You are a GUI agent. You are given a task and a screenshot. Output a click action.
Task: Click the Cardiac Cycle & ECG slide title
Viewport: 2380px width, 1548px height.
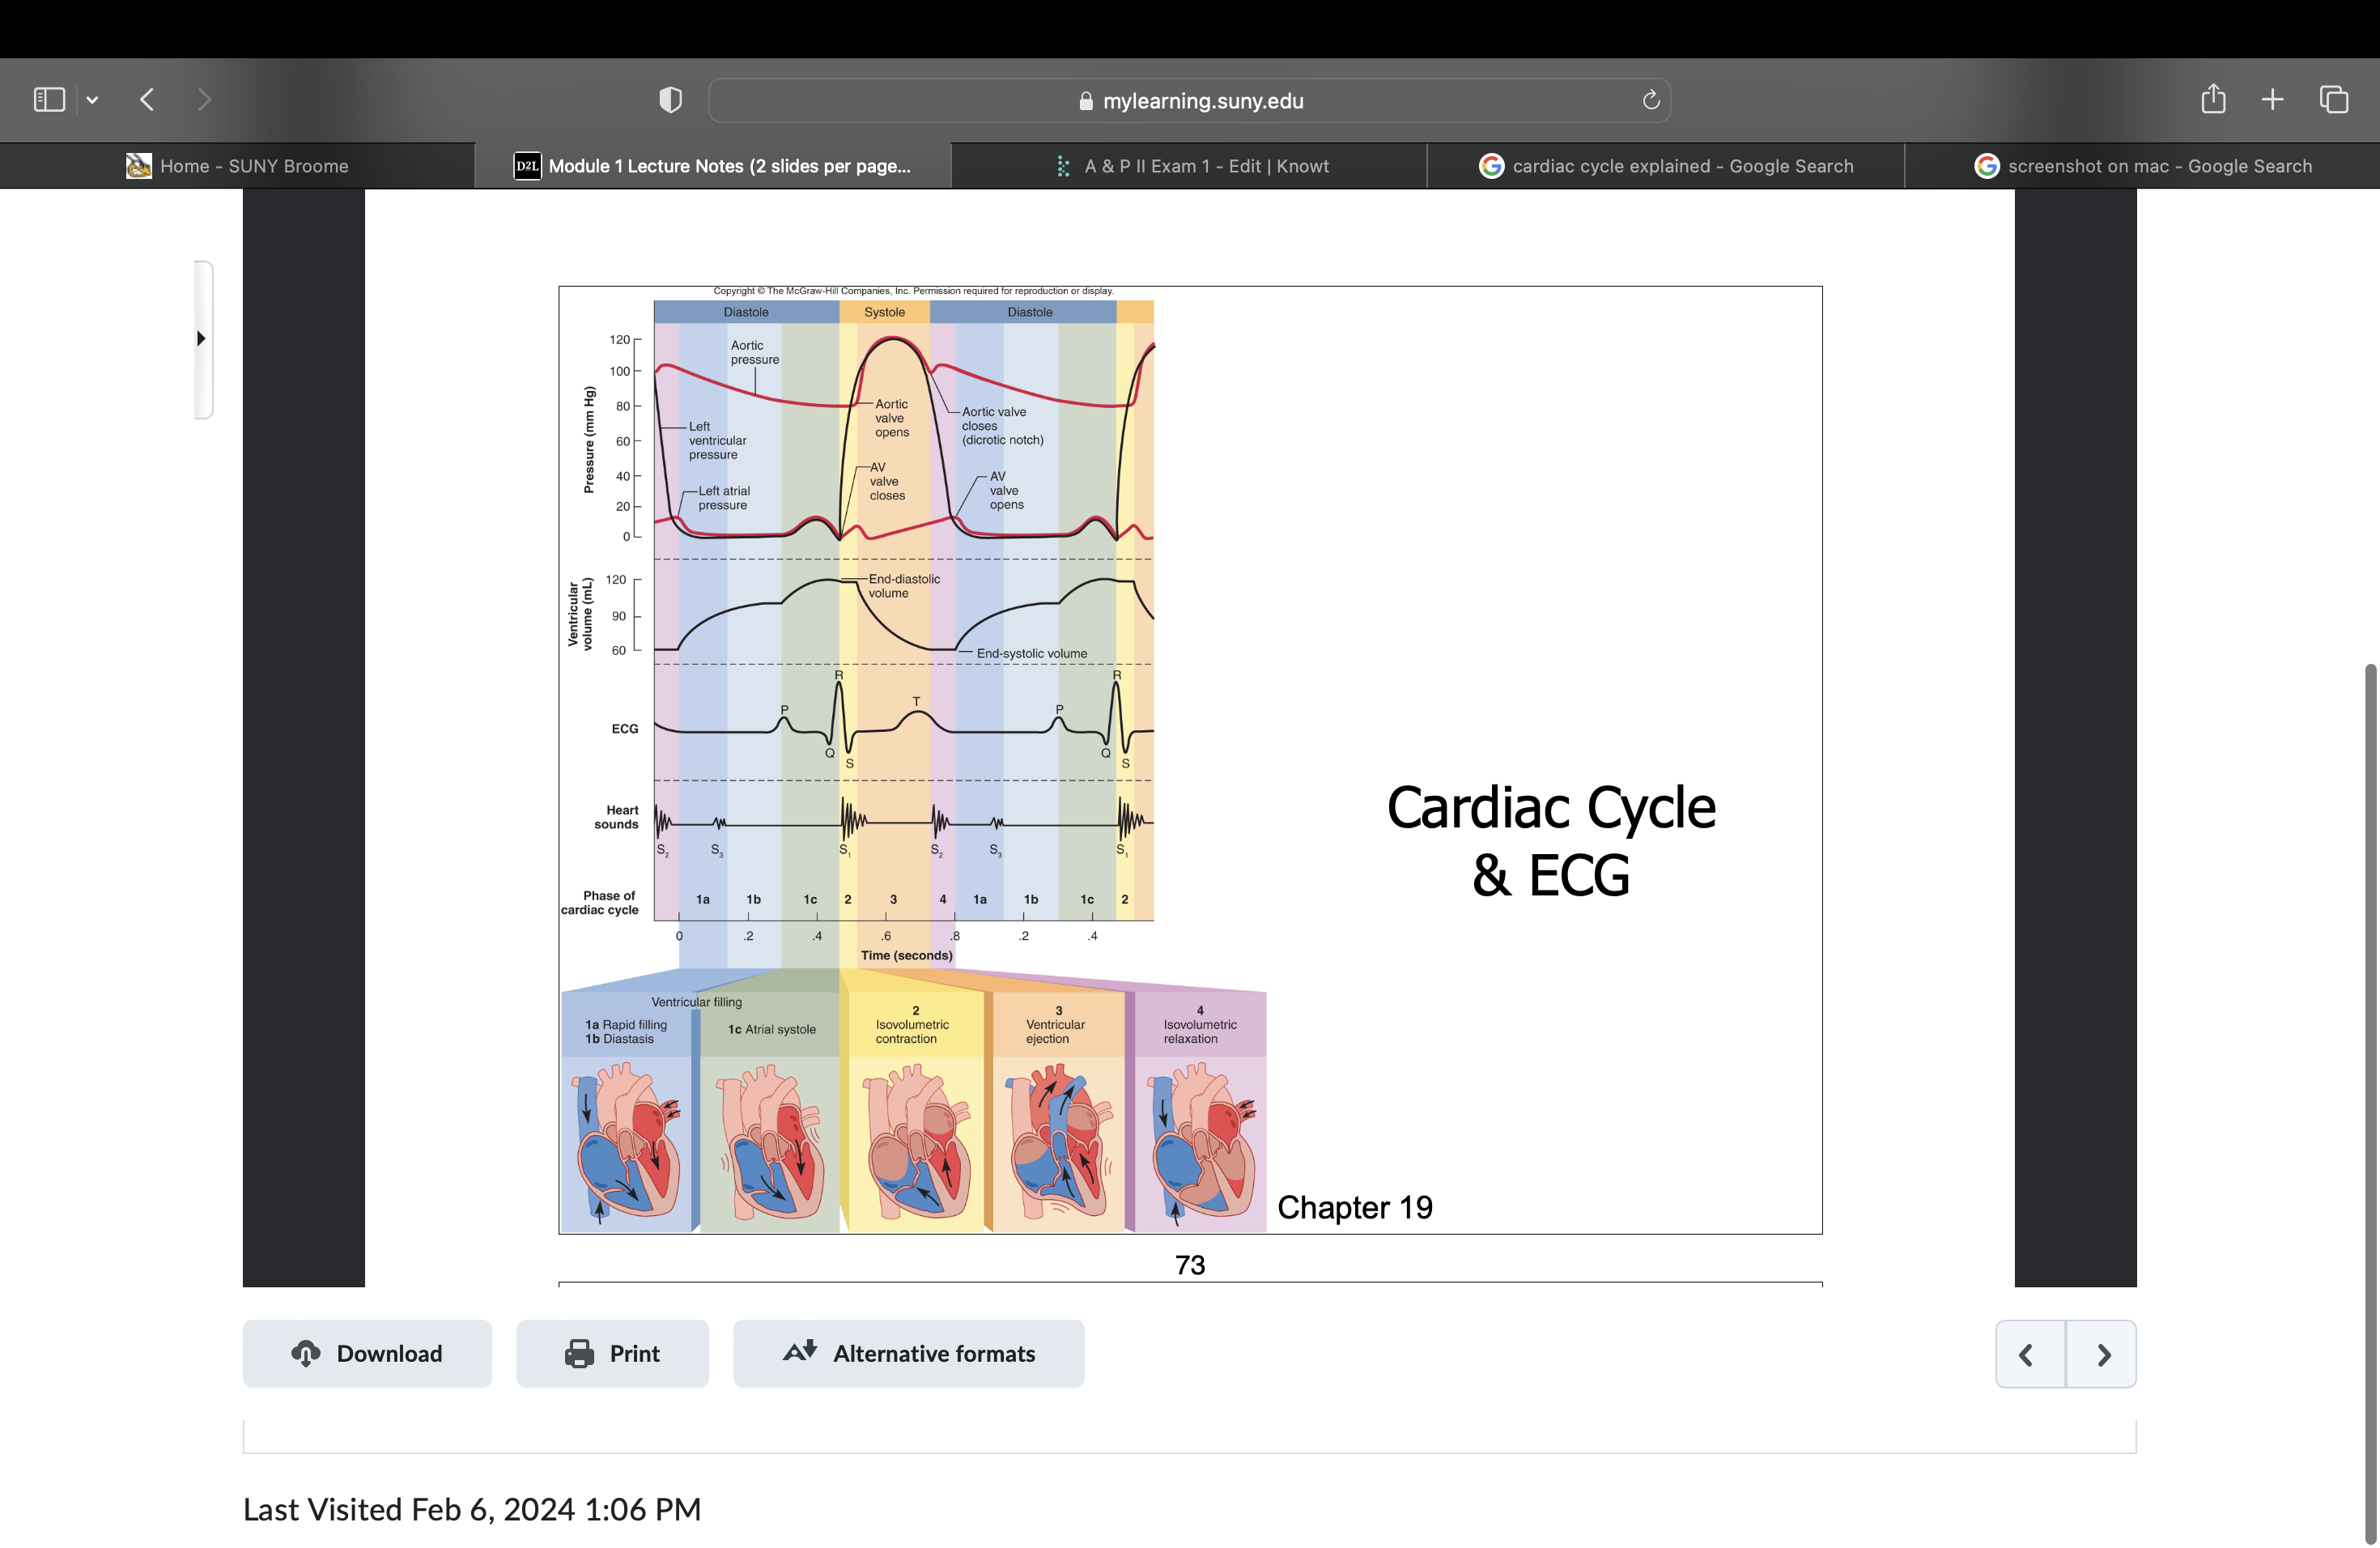point(1551,841)
